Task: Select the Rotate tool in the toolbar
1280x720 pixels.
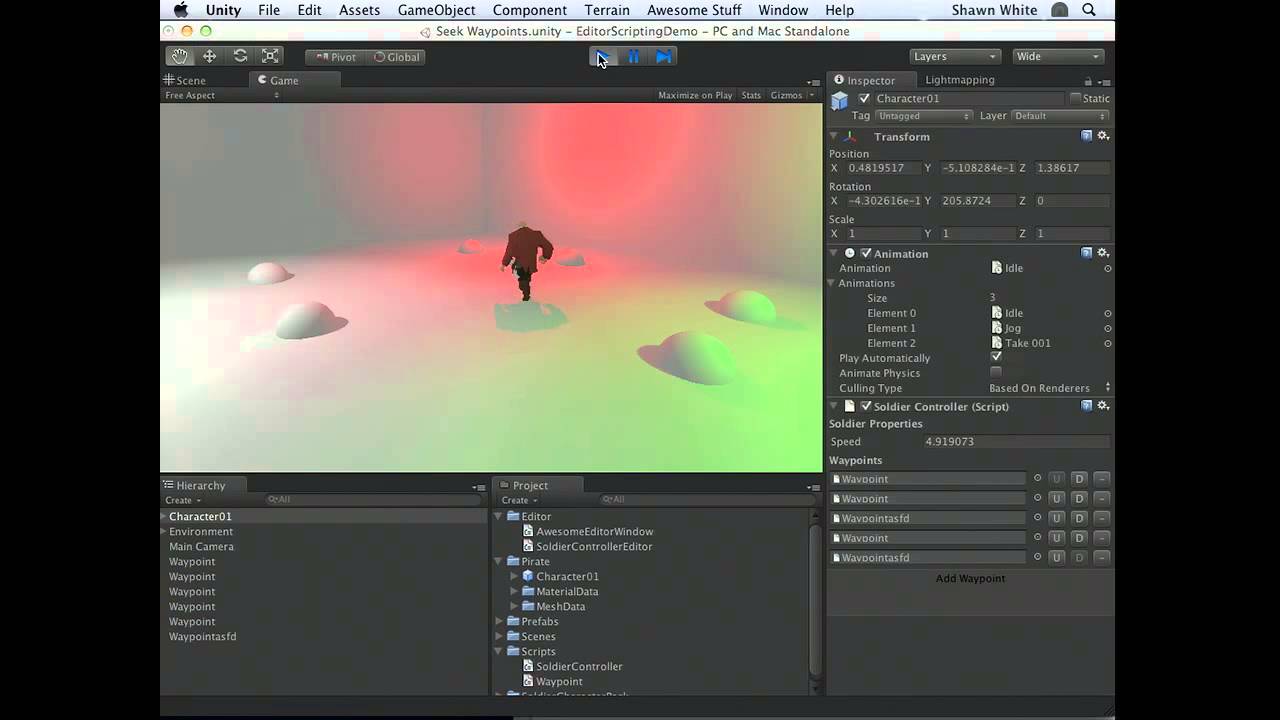Action: click(x=240, y=56)
